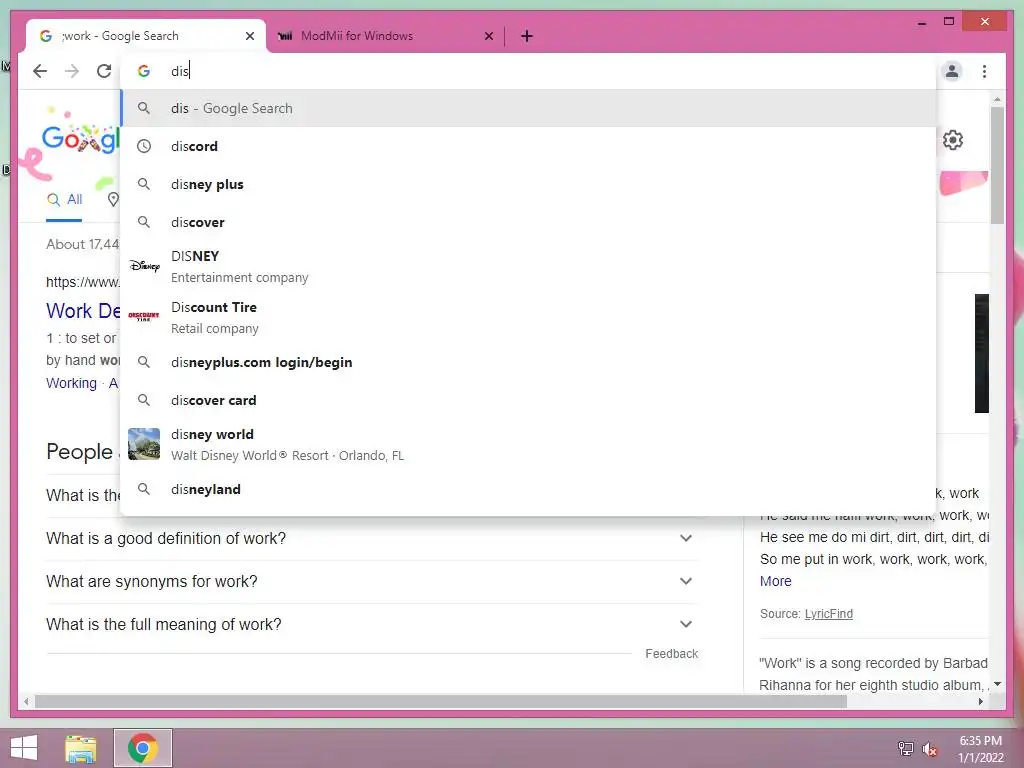Viewport: 1024px width, 768px height.
Task: Click the clock history icon beside discord
Action: pos(144,146)
